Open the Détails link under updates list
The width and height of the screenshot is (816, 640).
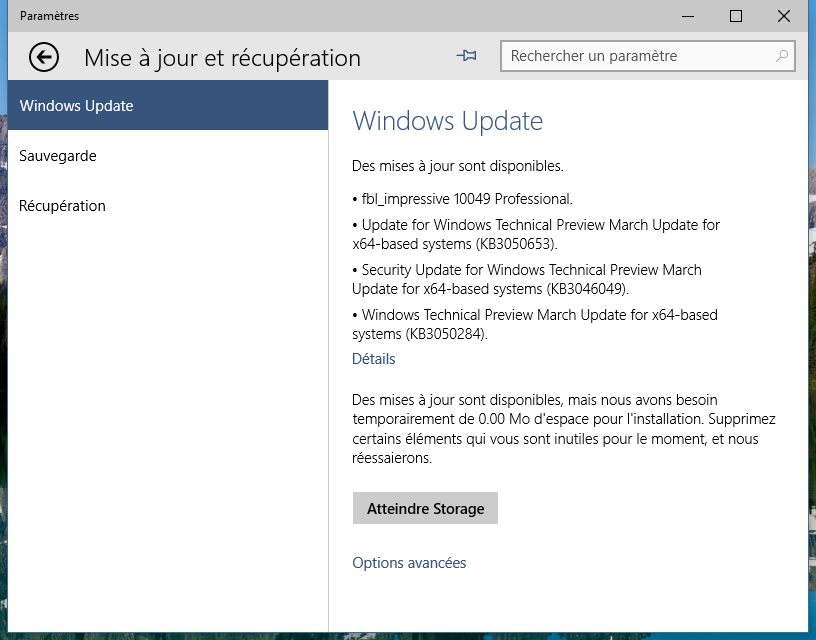[374, 359]
